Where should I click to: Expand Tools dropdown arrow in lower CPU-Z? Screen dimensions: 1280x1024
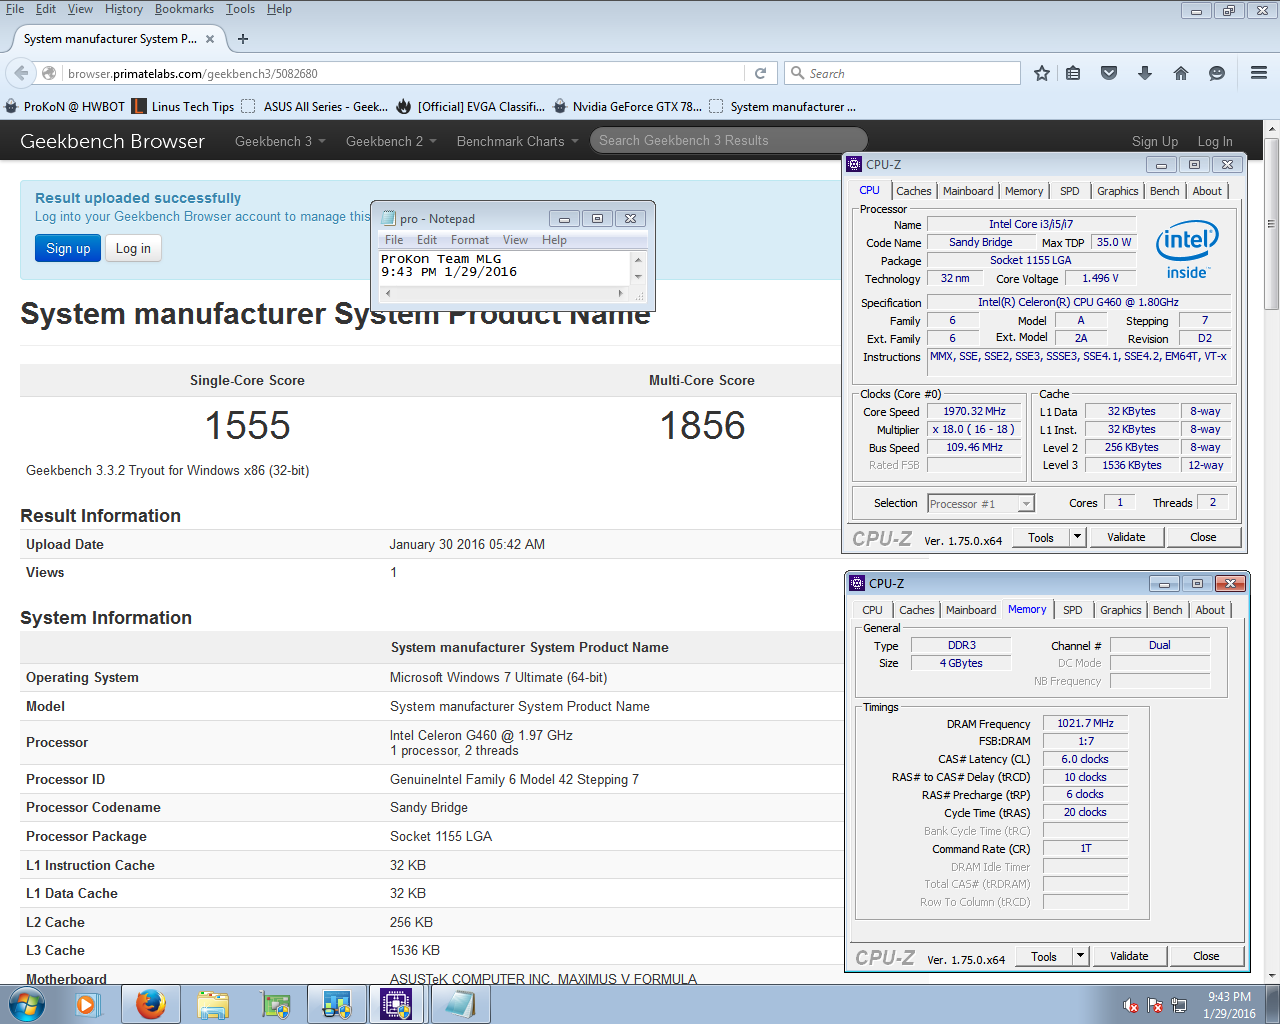[1080, 956]
